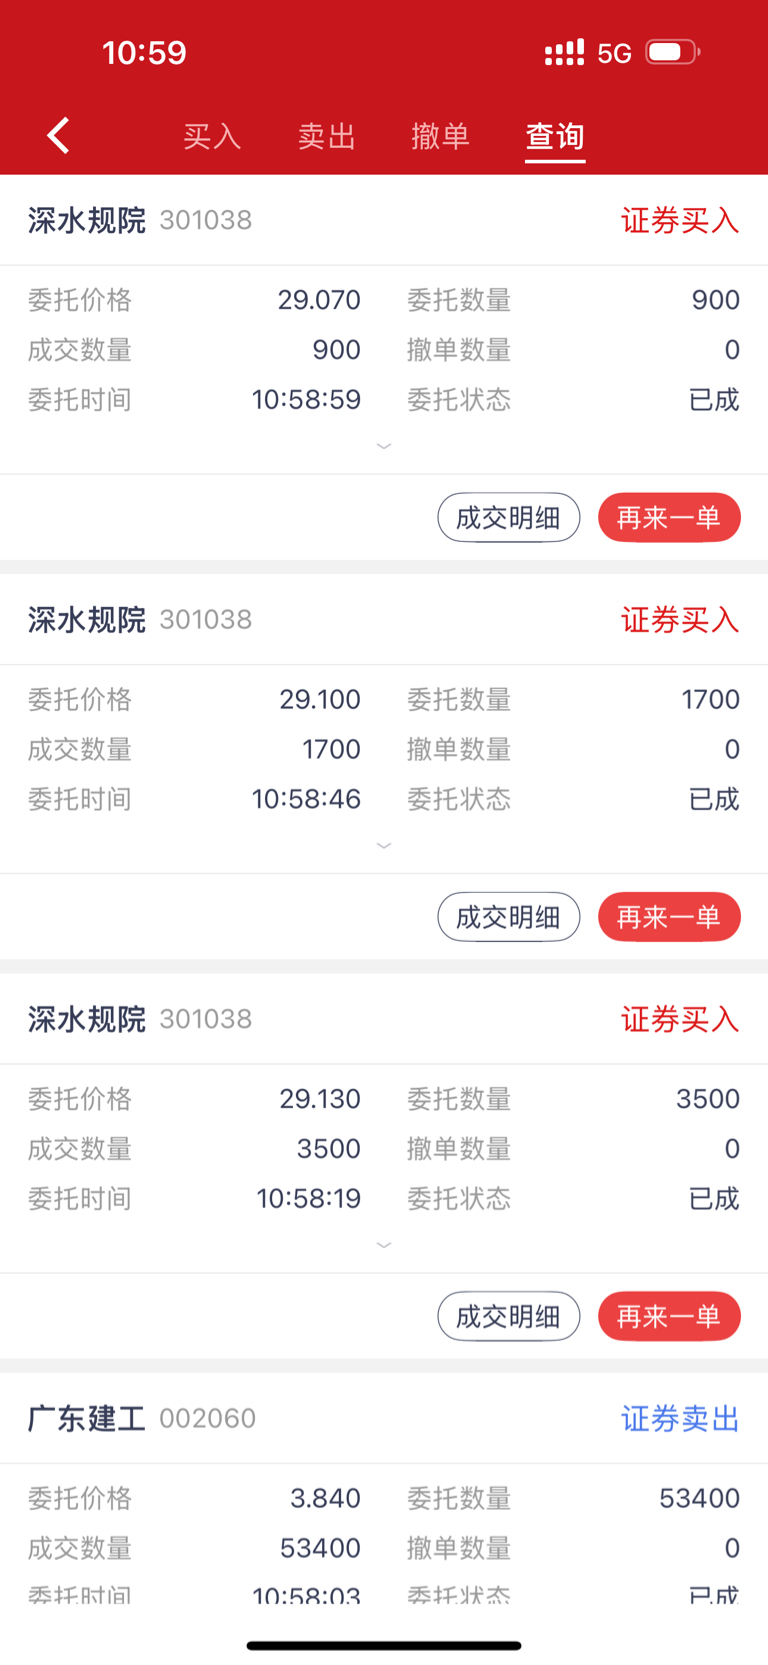Expand details of the 10:58:59 order
This screenshot has height=1665, width=768.
384,446
